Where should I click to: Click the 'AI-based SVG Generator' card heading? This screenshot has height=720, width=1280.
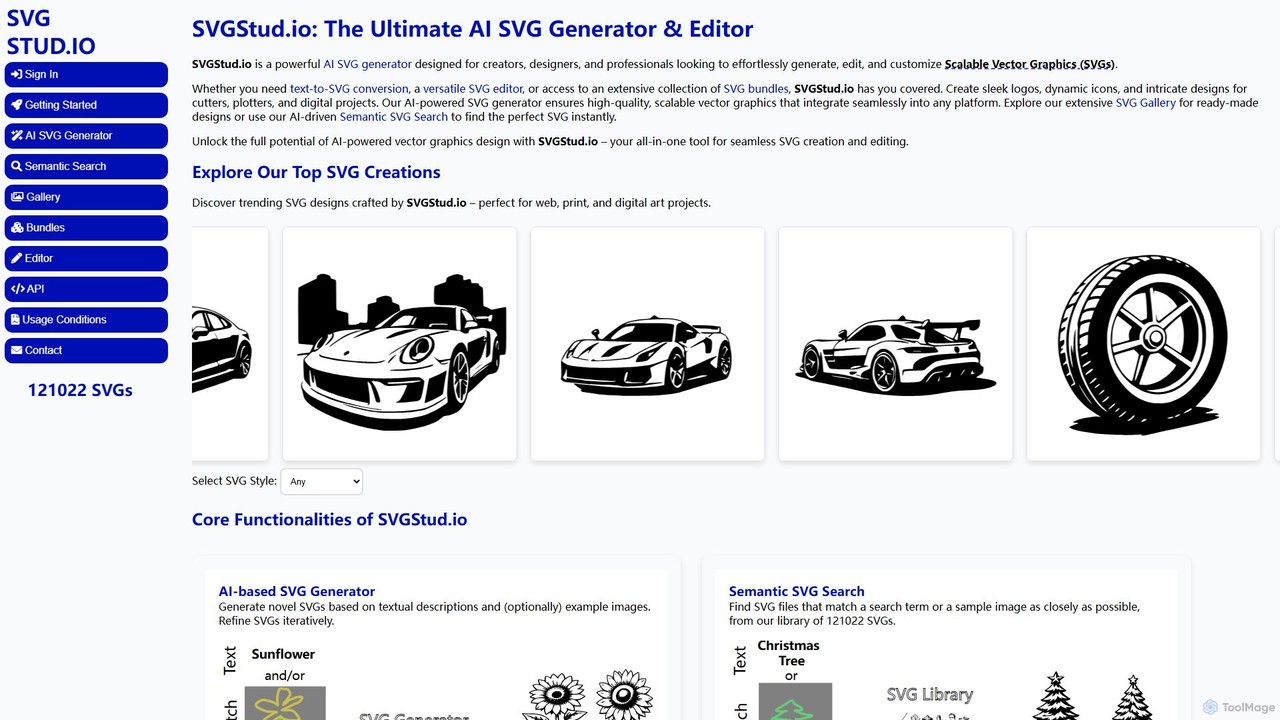click(x=297, y=591)
